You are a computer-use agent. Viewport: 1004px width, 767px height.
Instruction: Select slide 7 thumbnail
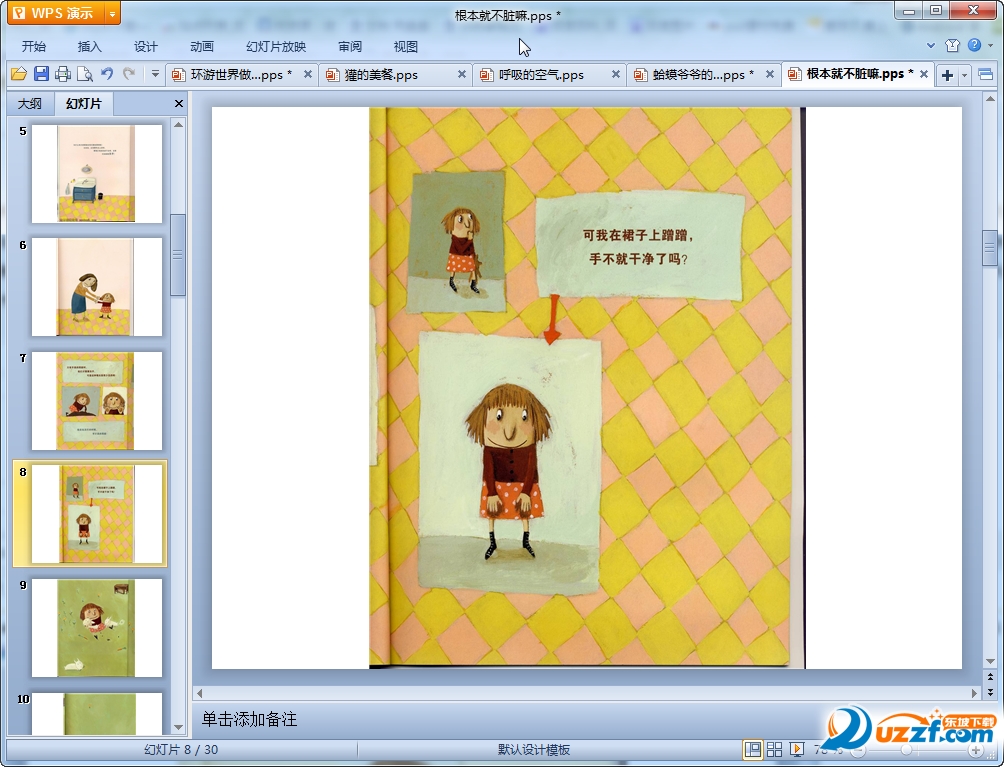point(97,401)
